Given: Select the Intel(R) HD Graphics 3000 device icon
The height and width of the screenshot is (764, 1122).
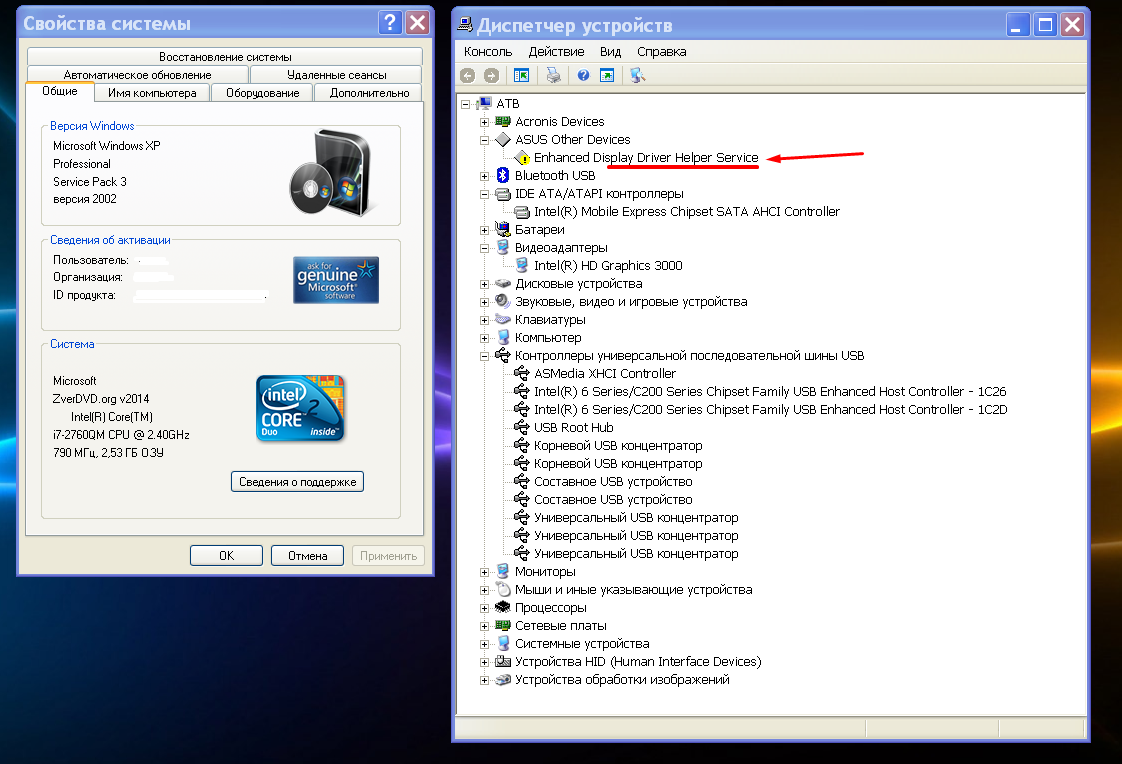Looking at the screenshot, I should pyautogui.click(x=522, y=265).
